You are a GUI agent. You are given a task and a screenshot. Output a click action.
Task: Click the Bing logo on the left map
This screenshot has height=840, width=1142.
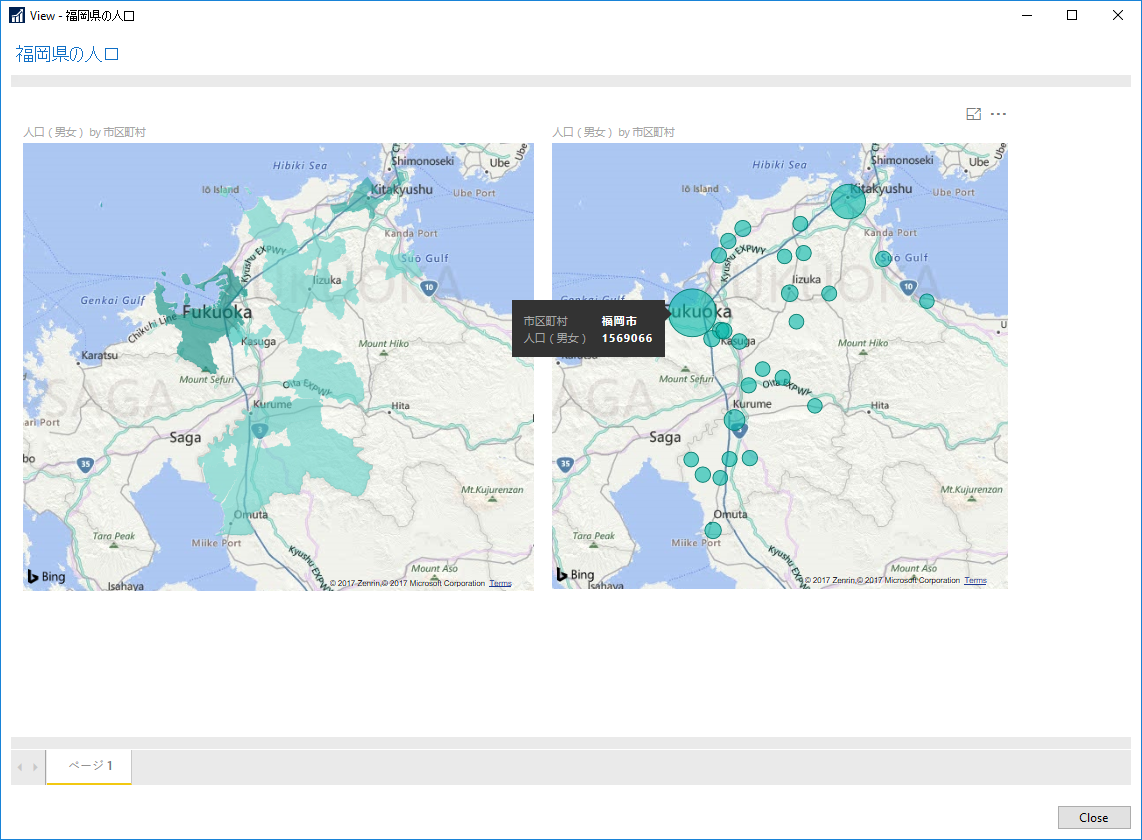pyautogui.click(x=46, y=576)
